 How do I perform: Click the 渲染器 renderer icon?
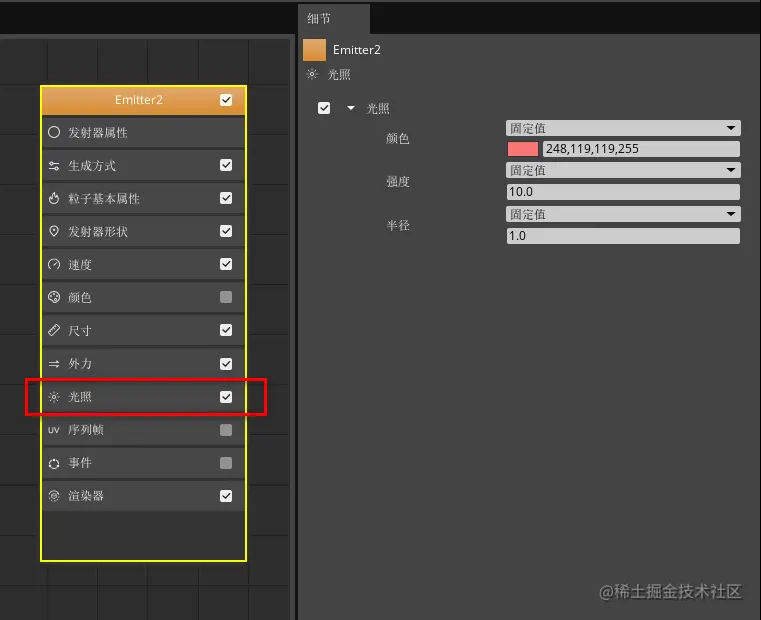pyautogui.click(x=54, y=496)
